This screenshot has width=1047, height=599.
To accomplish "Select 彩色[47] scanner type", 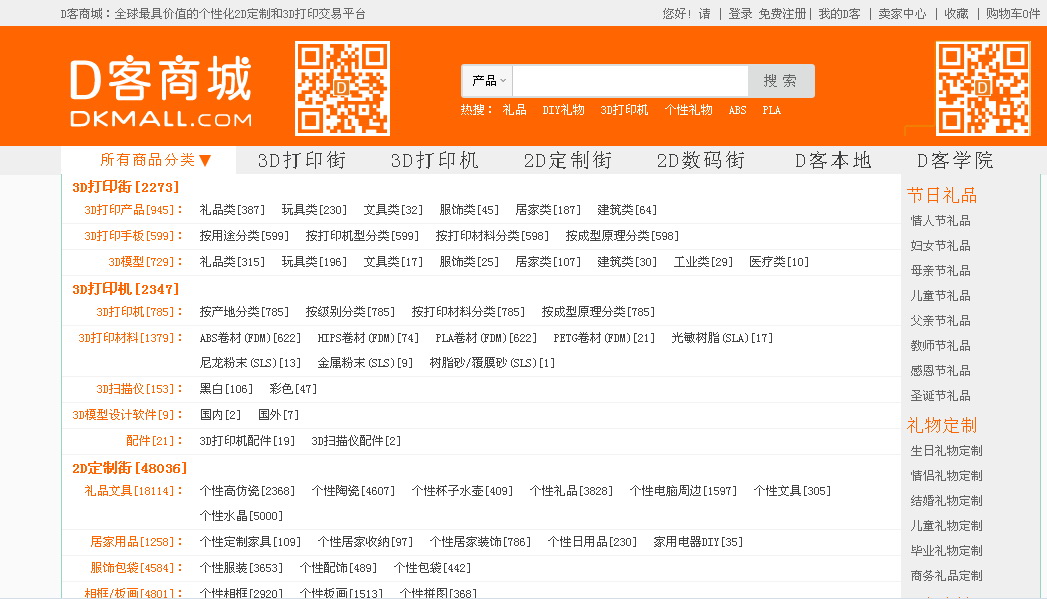I will (292, 389).
